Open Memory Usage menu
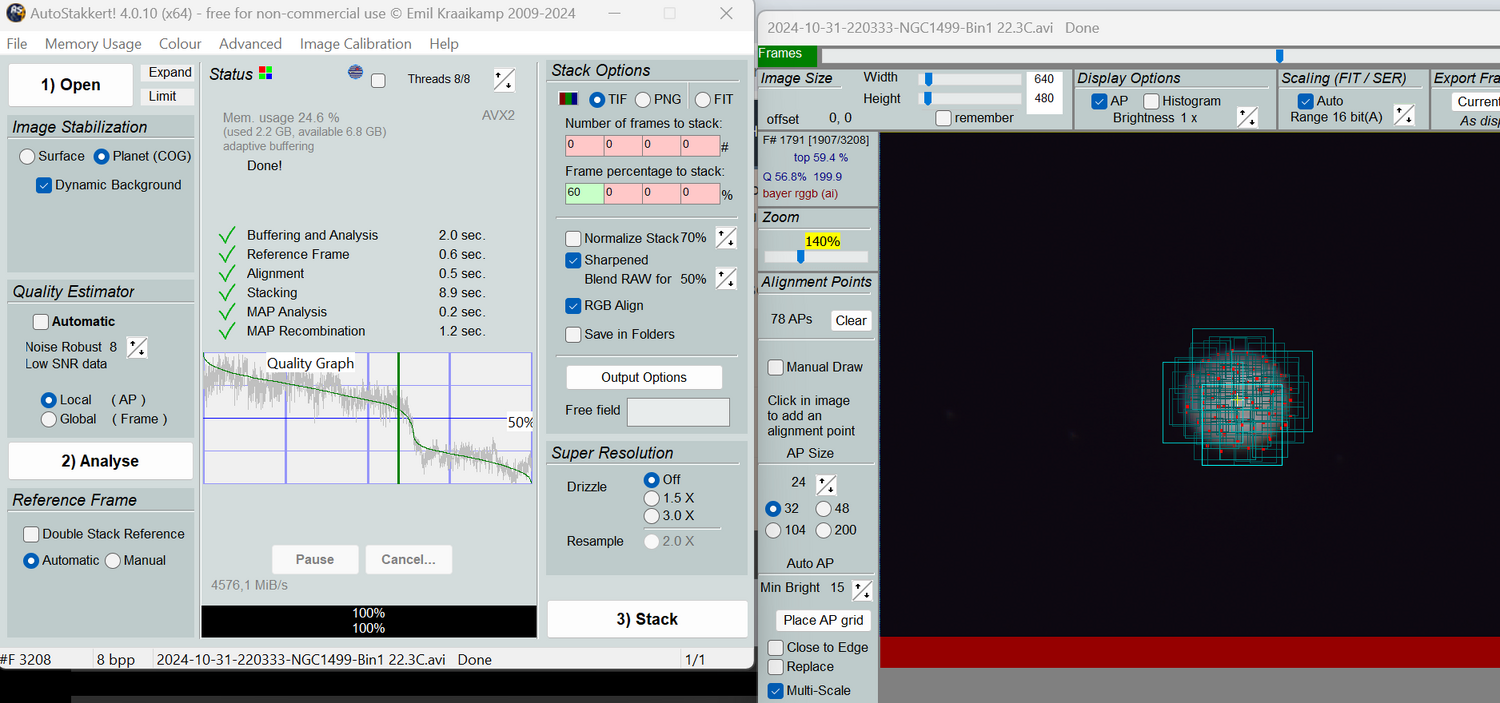Viewport: 1500px width, 703px height. [x=93, y=44]
